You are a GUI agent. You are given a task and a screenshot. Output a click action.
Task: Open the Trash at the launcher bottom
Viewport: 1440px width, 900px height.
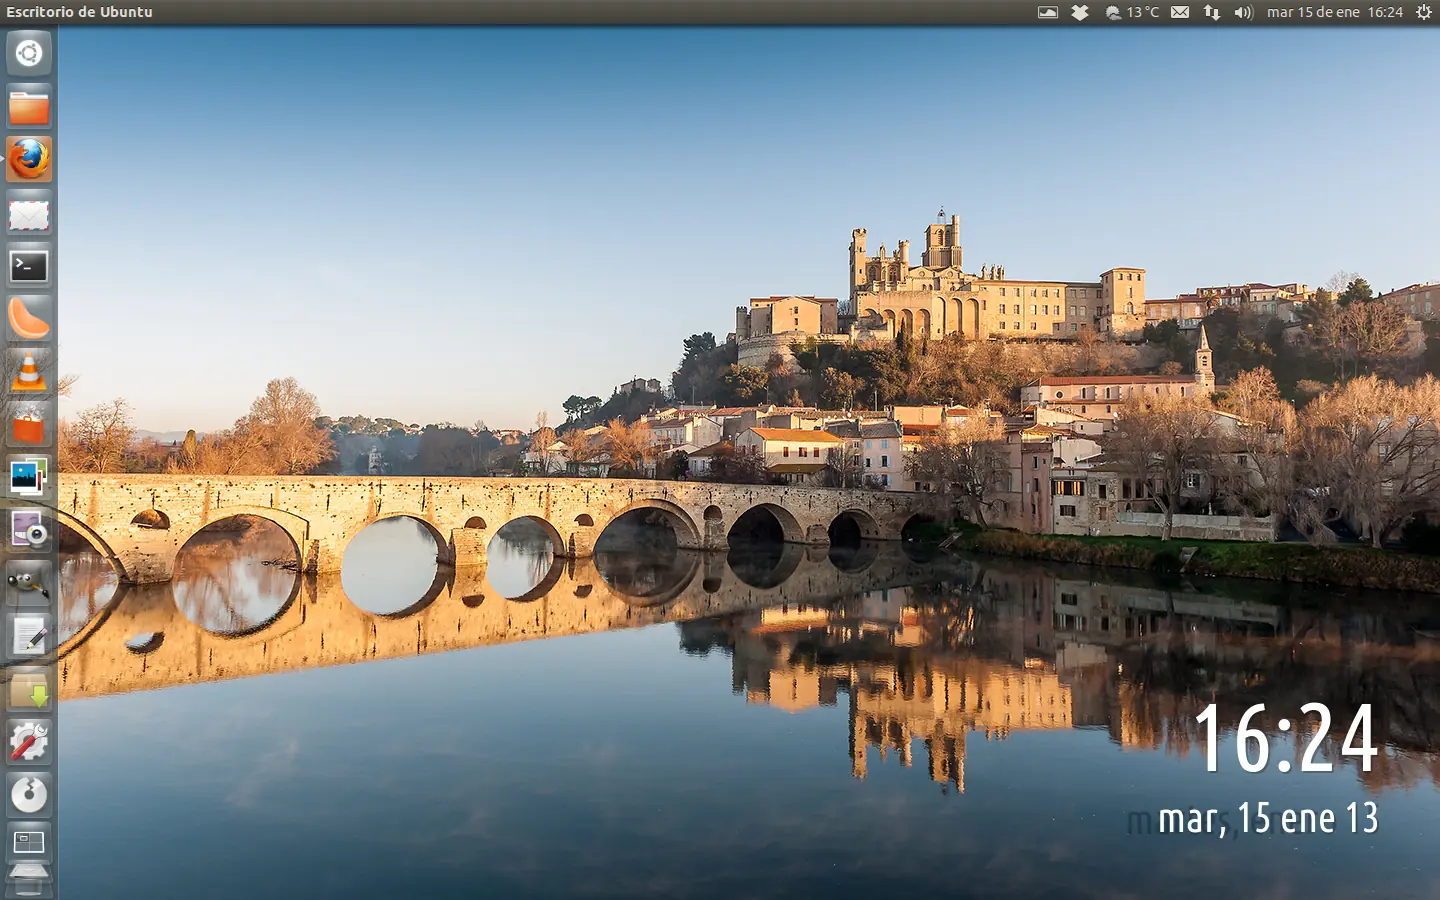29,880
